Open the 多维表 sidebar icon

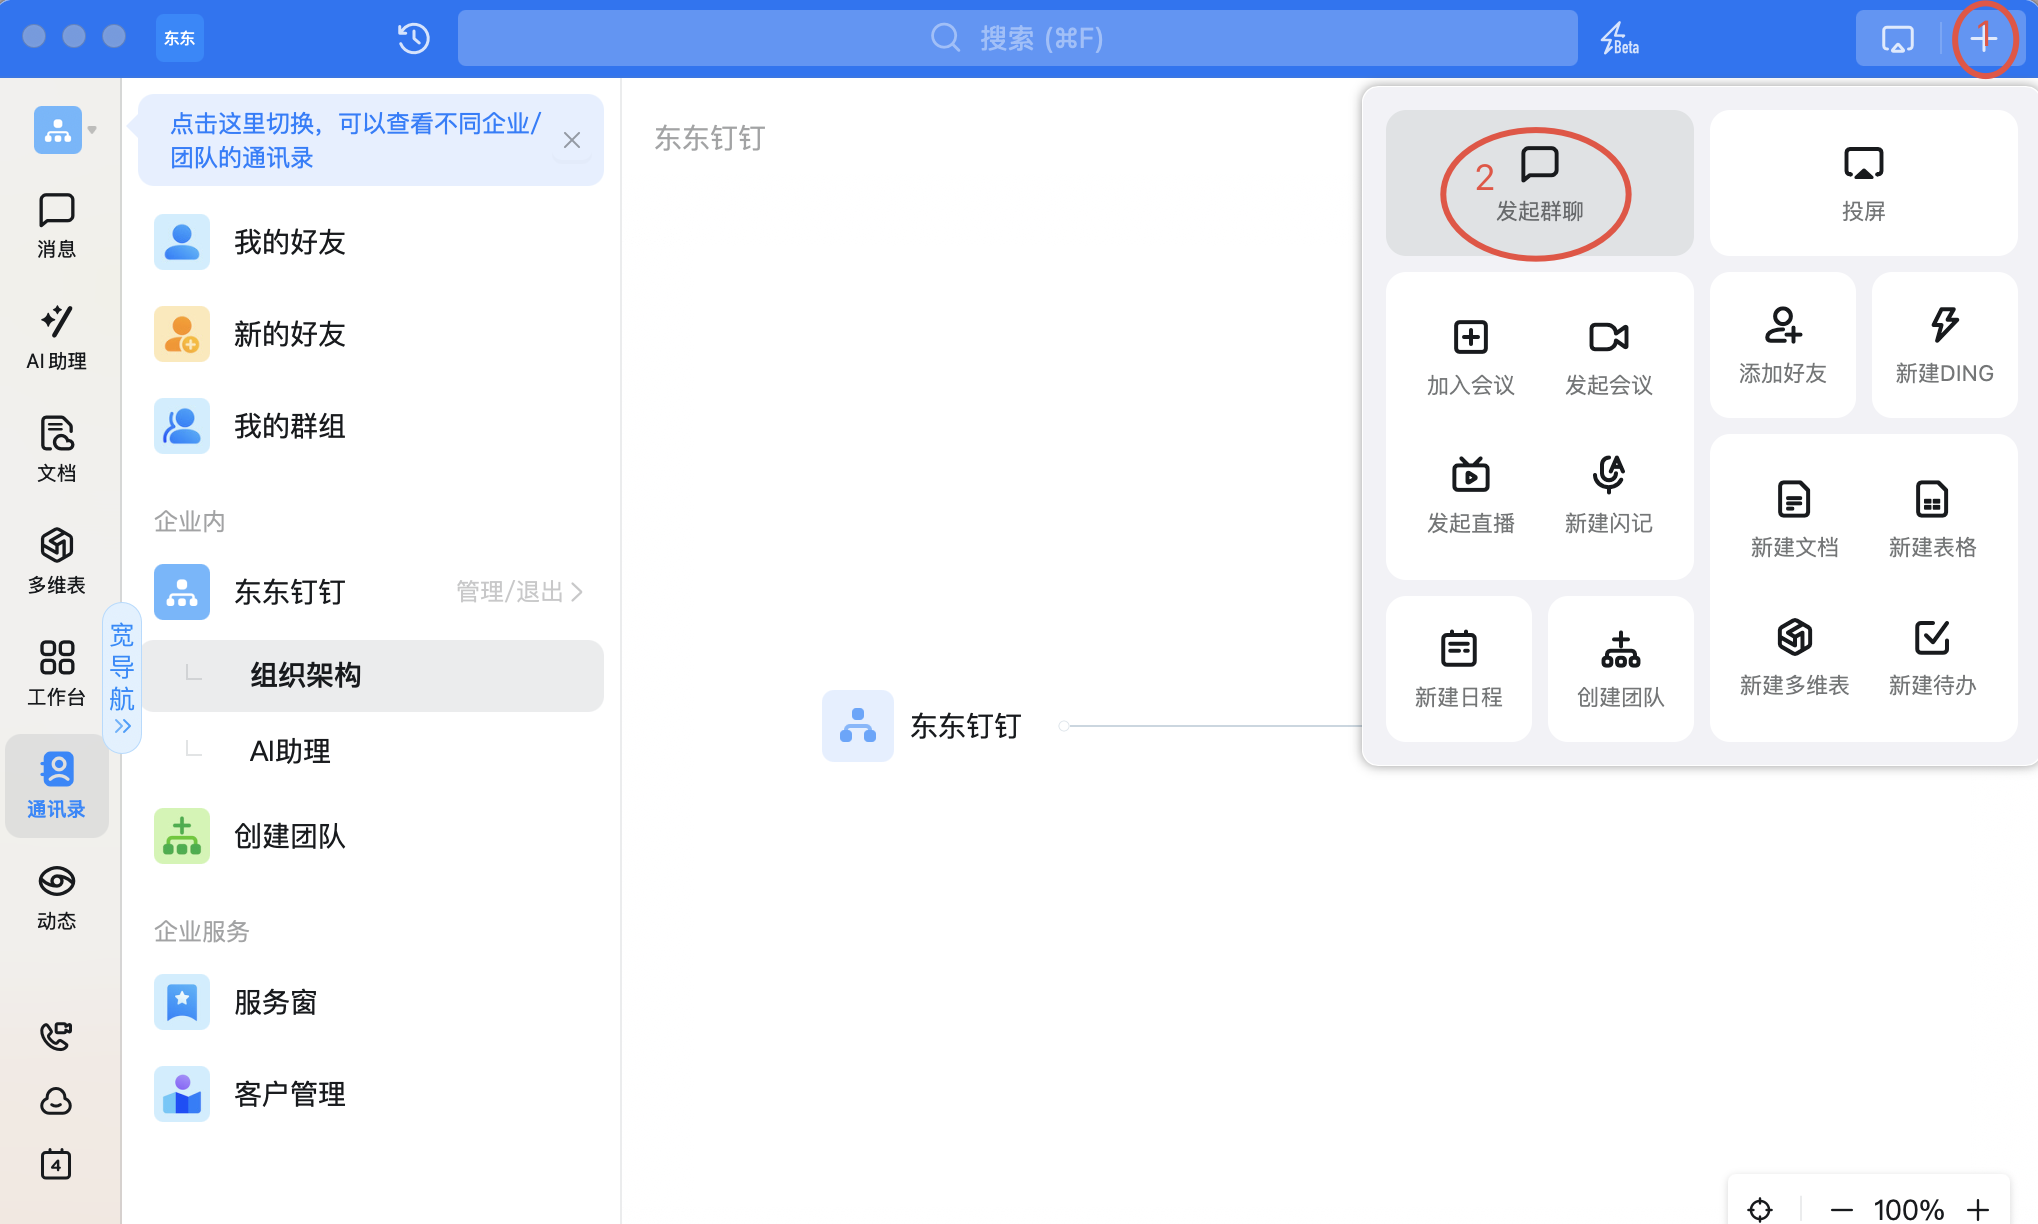coord(57,560)
